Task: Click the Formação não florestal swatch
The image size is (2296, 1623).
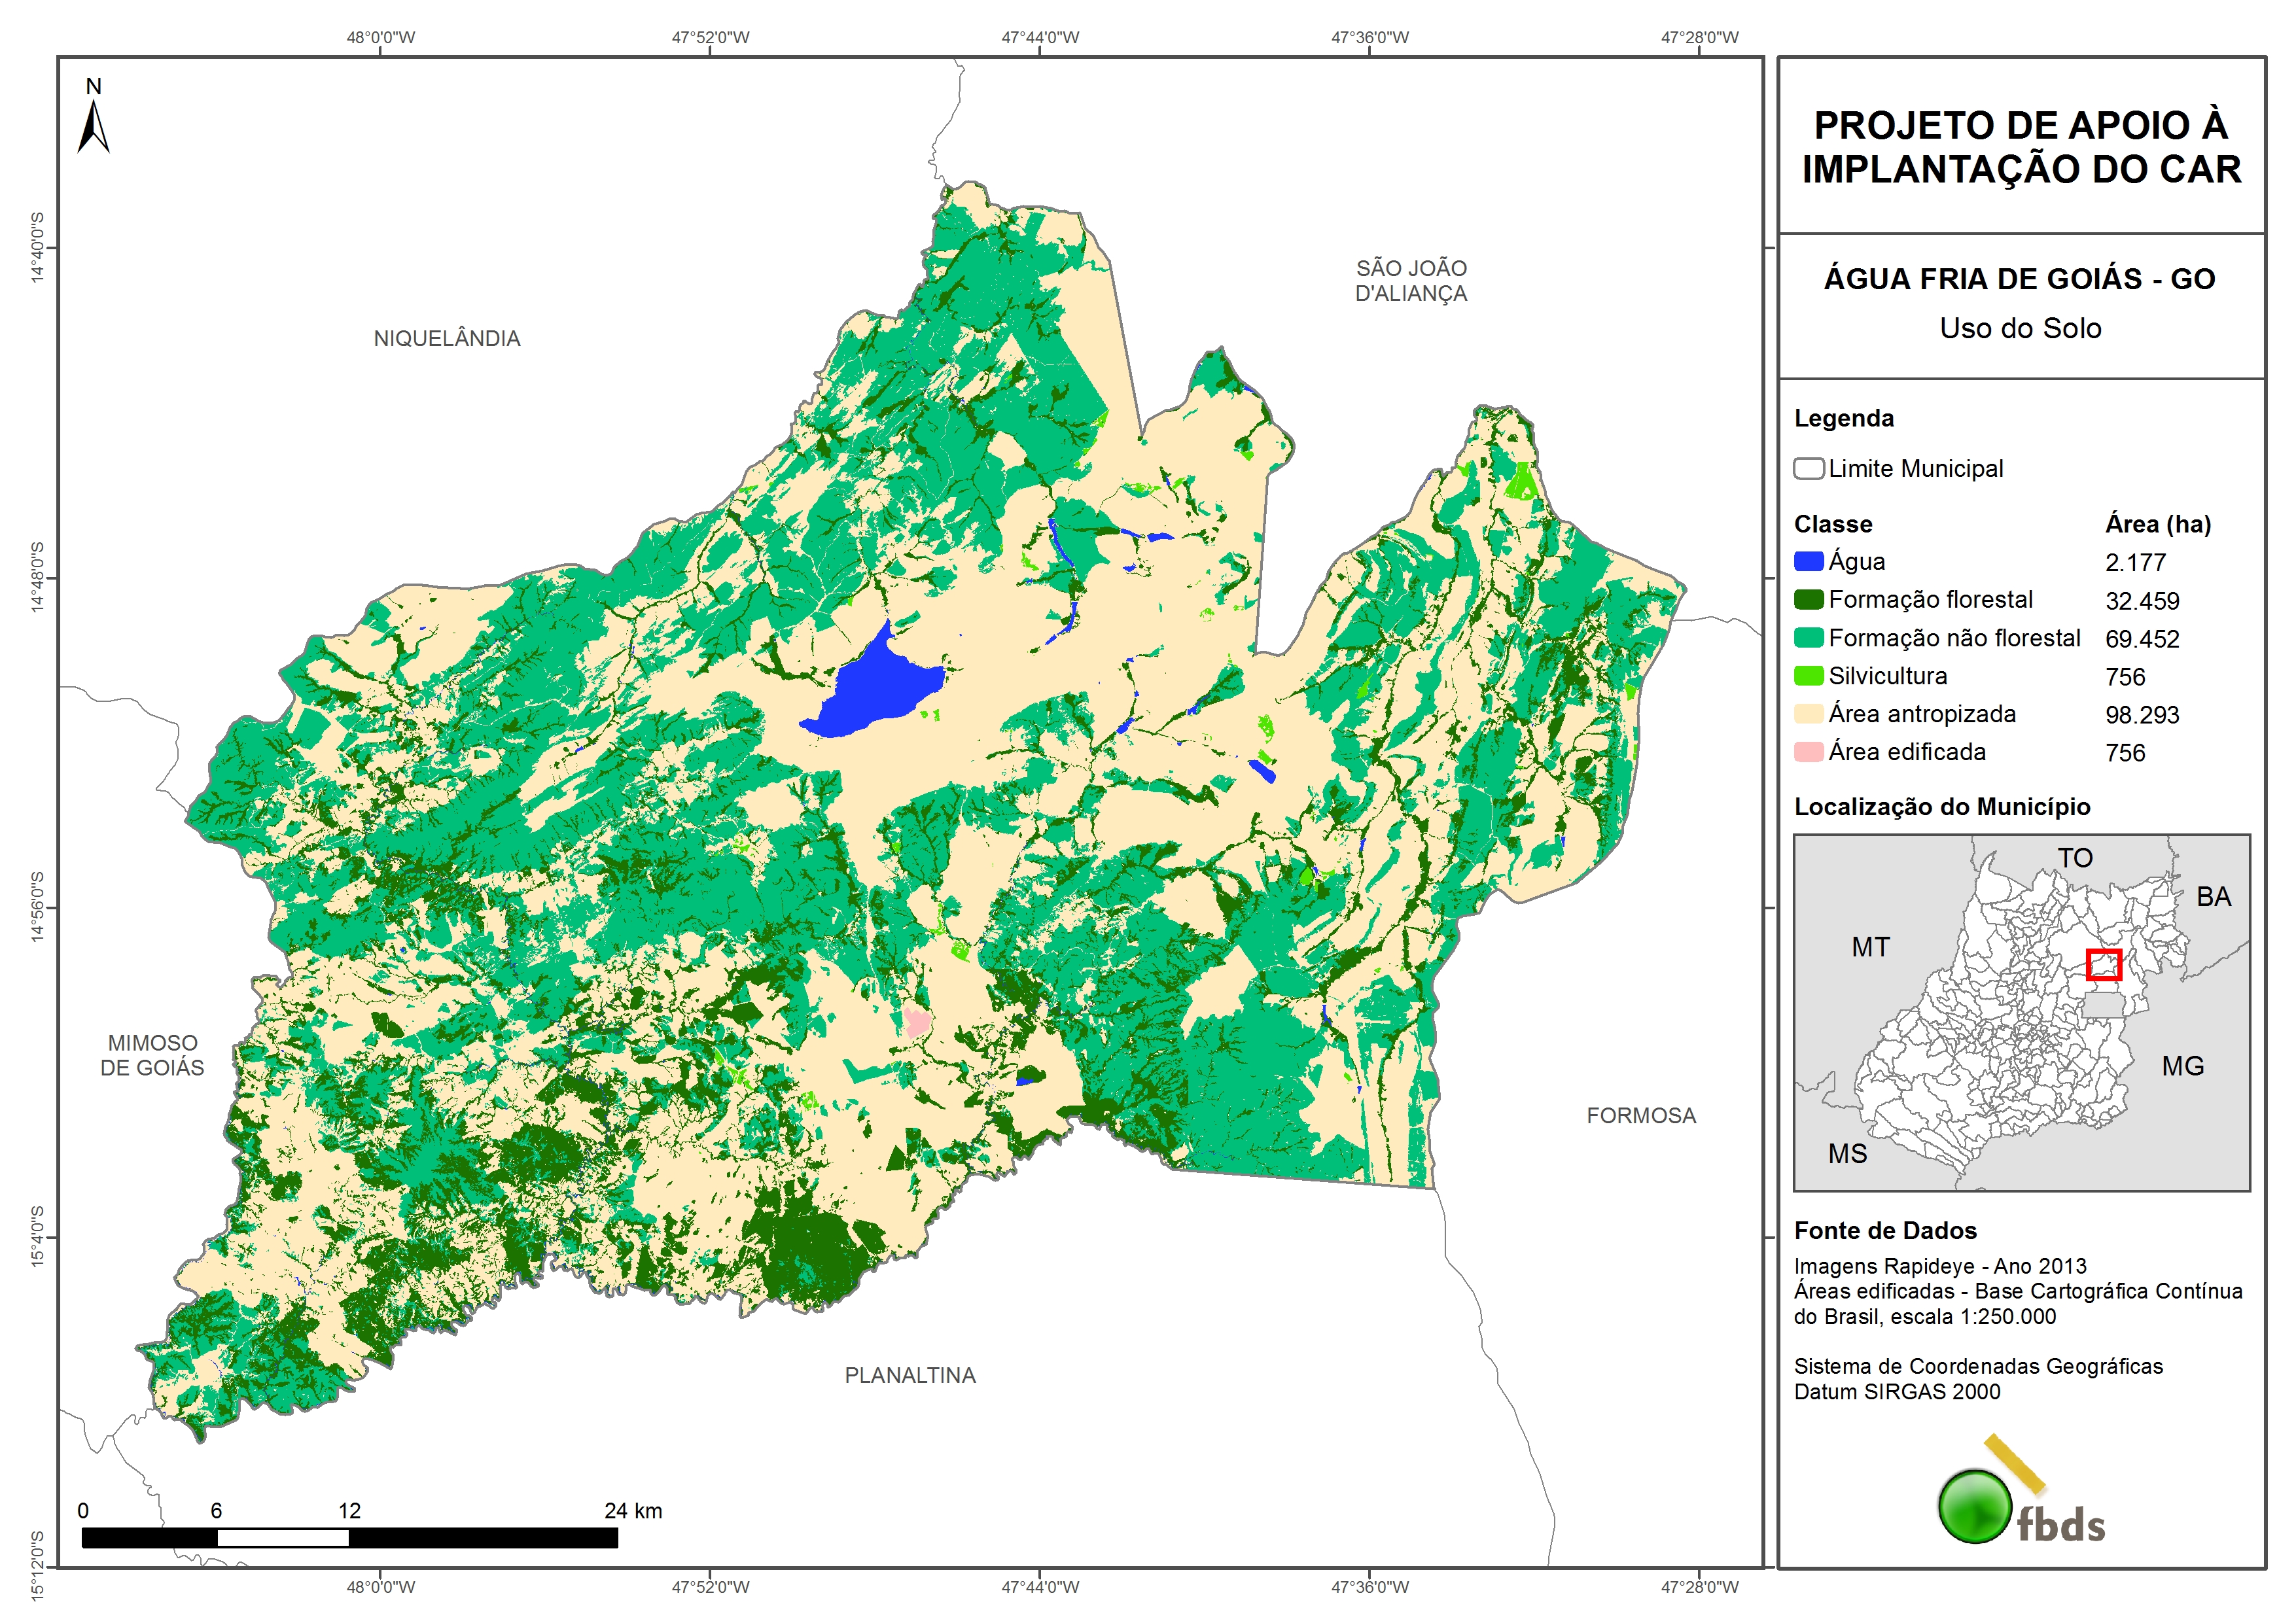Action: coord(1808,638)
